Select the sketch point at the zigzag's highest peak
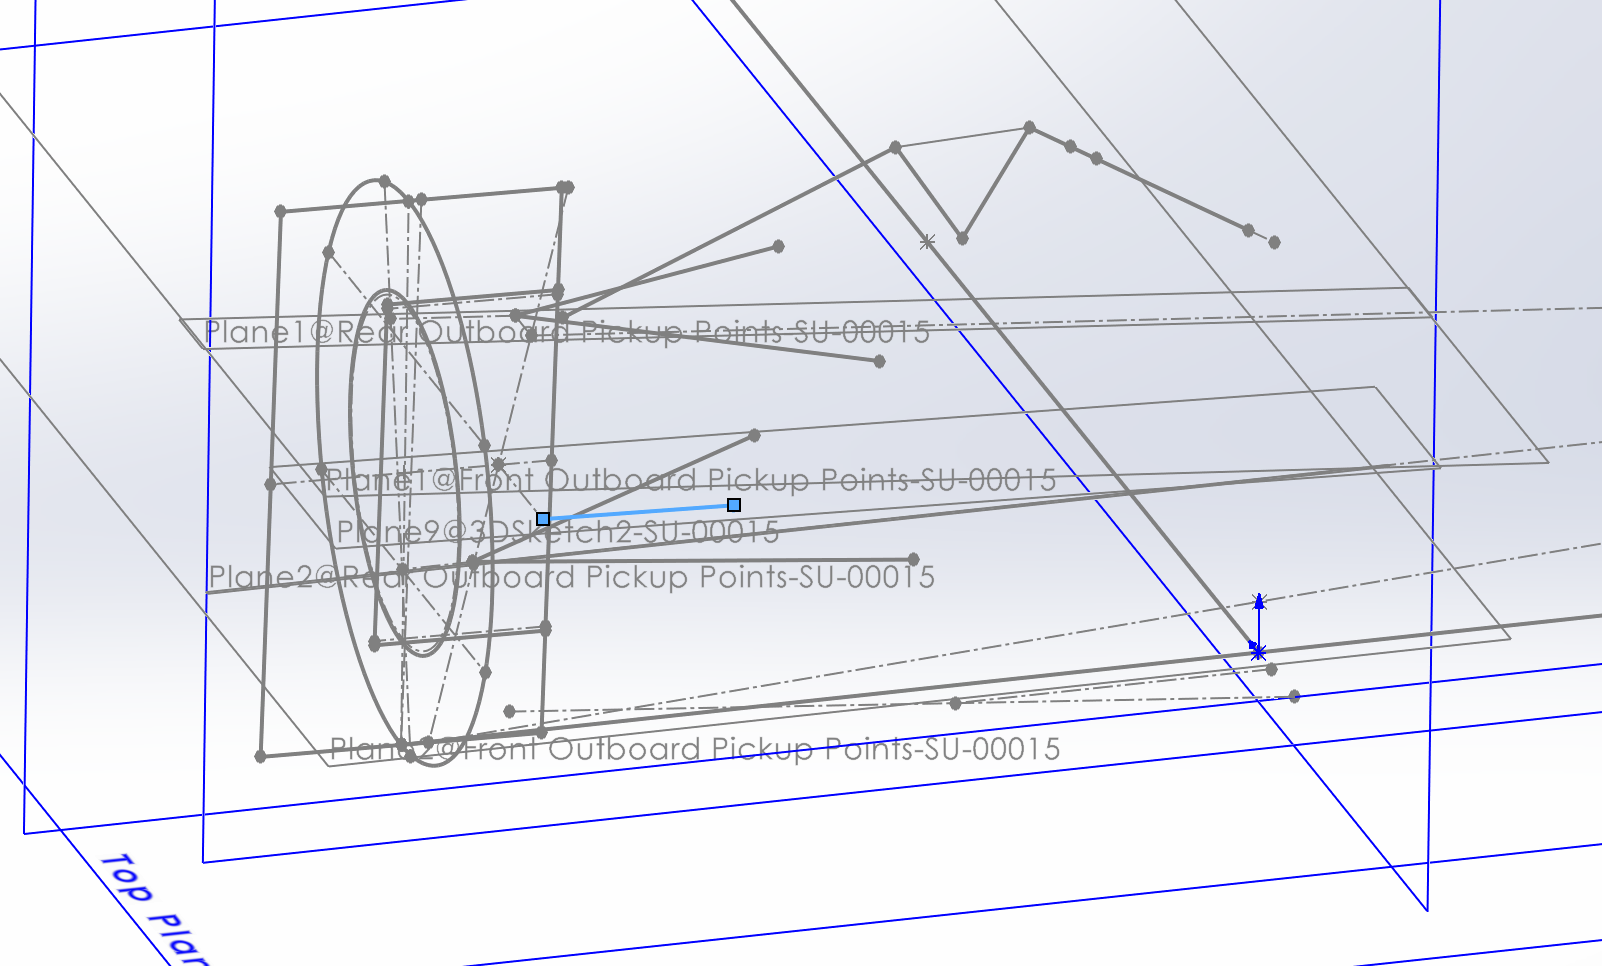This screenshot has height=966, width=1602. pos(1029,128)
